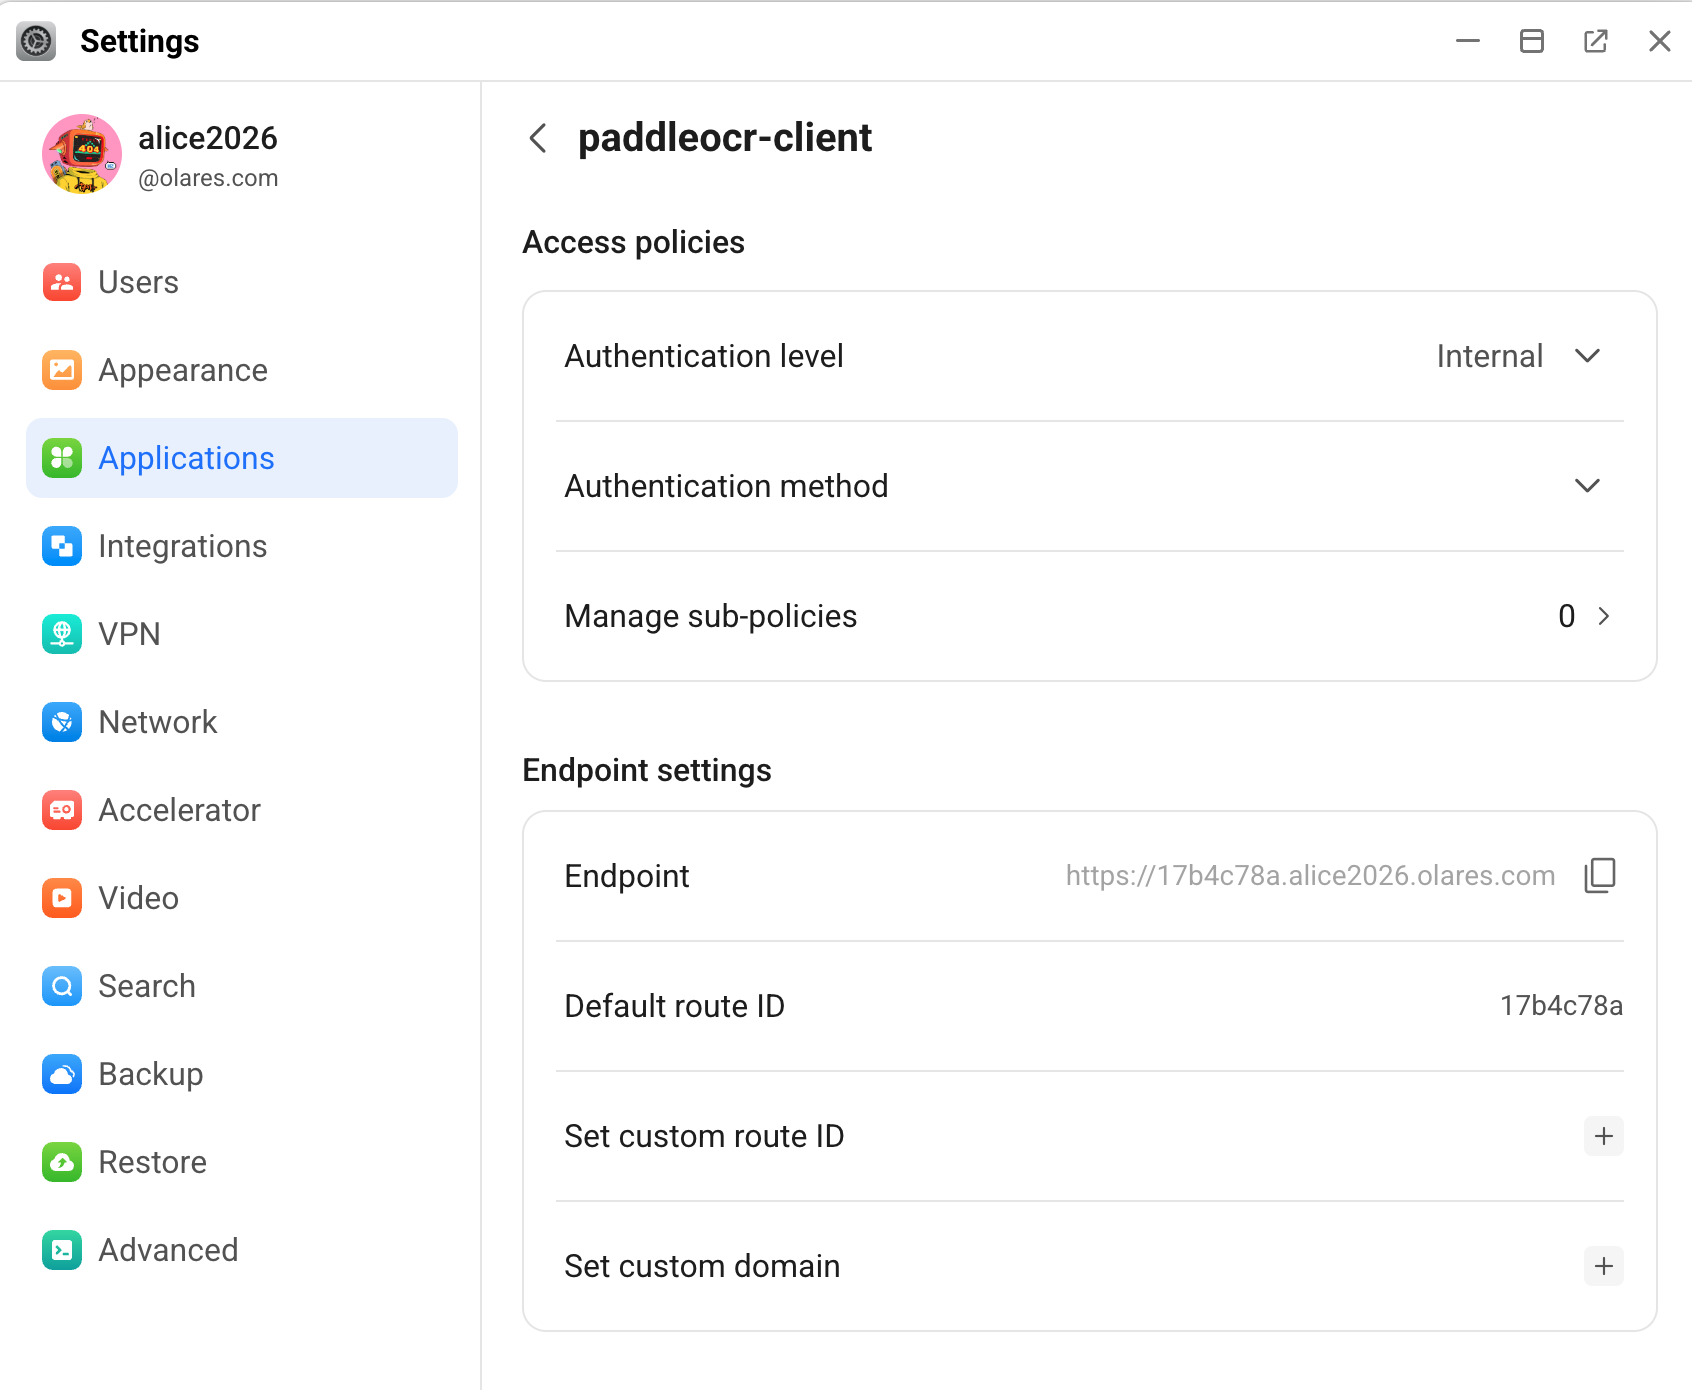Copy the endpoint URL with copy icon
This screenshot has height=1390, width=1692.
point(1600,875)
